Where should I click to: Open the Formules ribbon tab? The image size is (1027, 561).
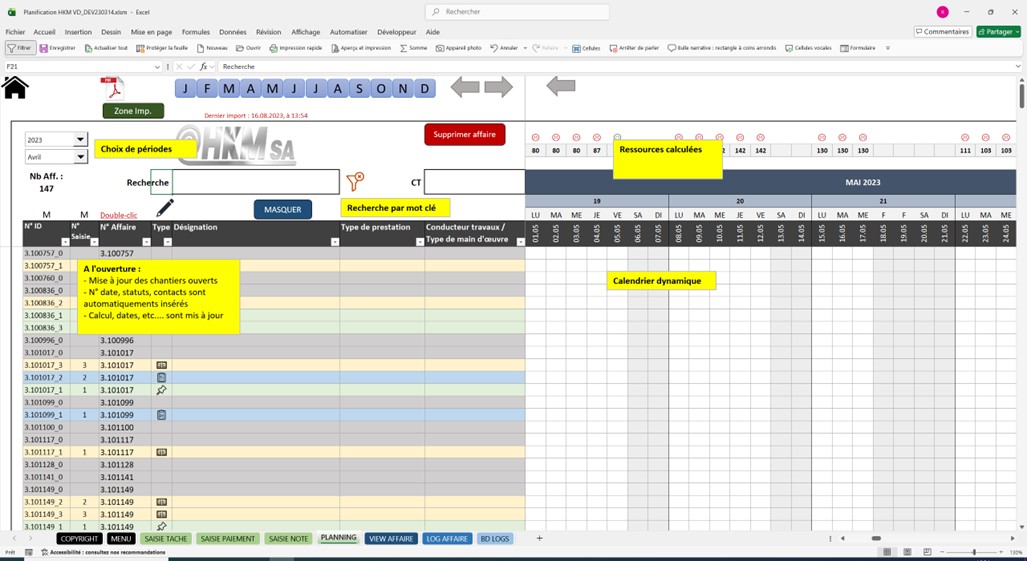point(196,31)
